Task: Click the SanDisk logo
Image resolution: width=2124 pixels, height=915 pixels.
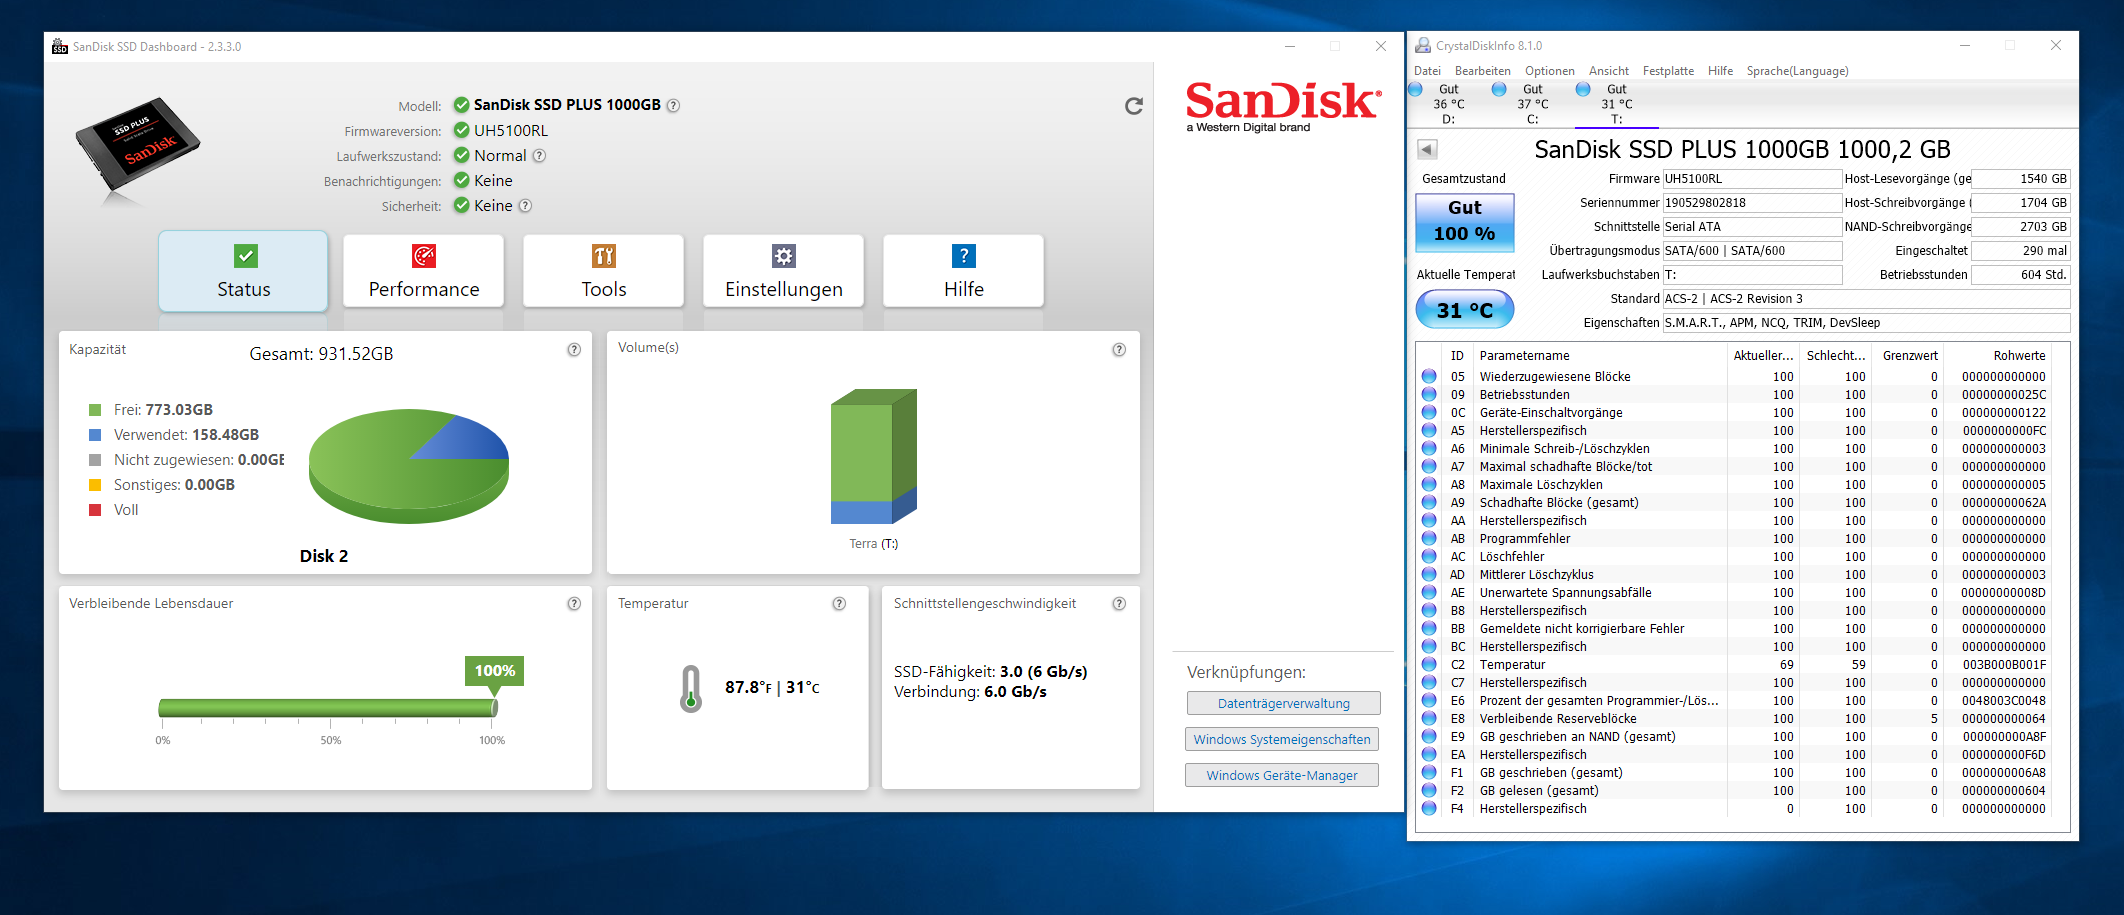Action: [x=1284, y=106]
